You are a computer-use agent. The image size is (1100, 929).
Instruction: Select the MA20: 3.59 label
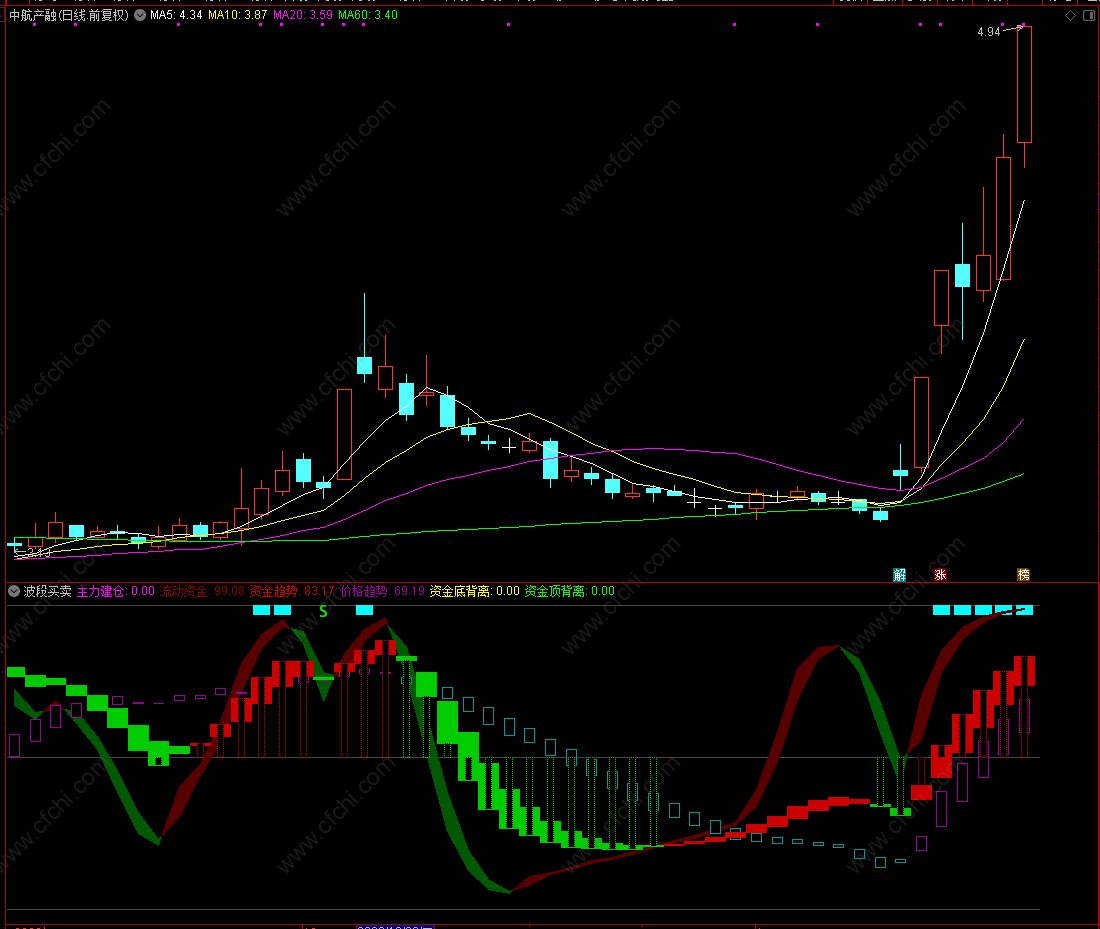pos(303,15)
